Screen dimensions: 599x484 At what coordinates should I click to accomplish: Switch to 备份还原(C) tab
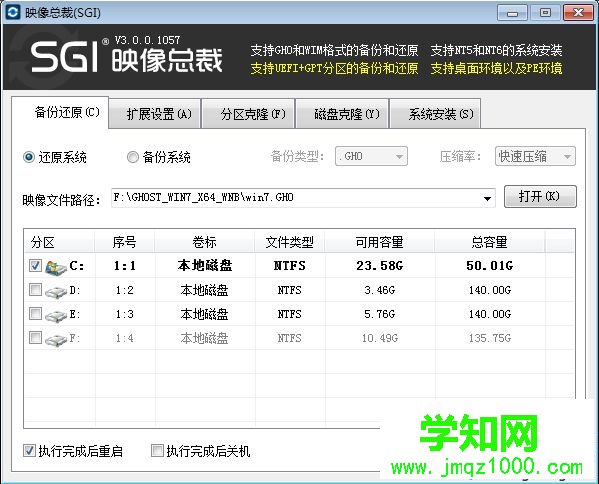point(60,113)
